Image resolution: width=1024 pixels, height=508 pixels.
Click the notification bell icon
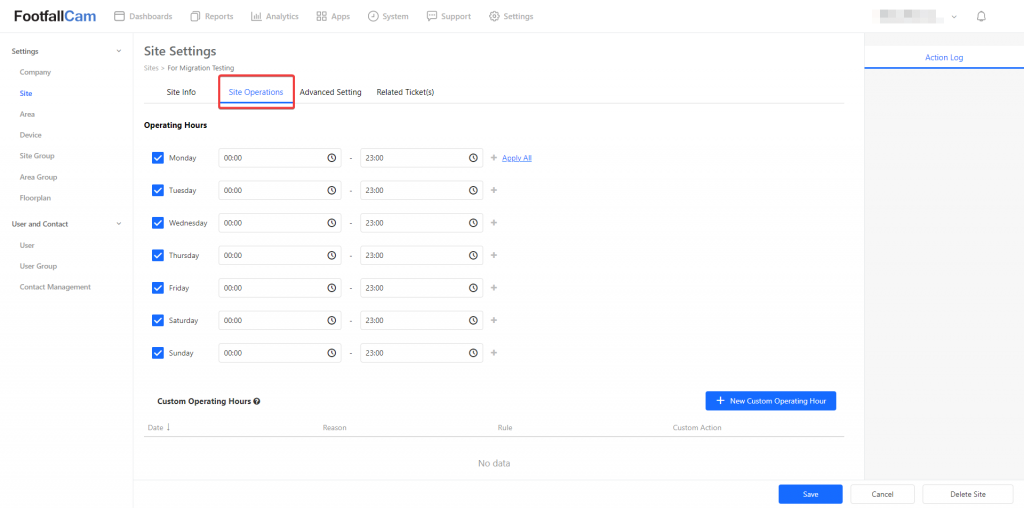pos(981,16)
